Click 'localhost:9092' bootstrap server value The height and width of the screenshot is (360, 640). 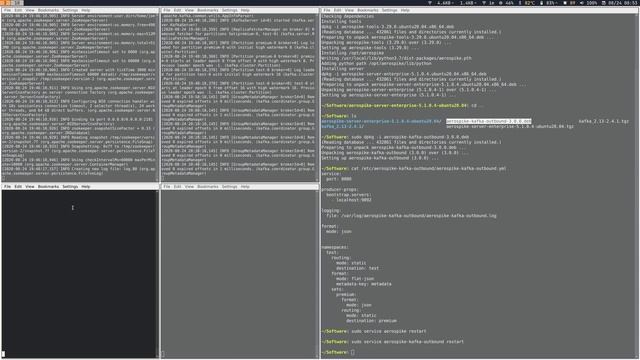354,200
